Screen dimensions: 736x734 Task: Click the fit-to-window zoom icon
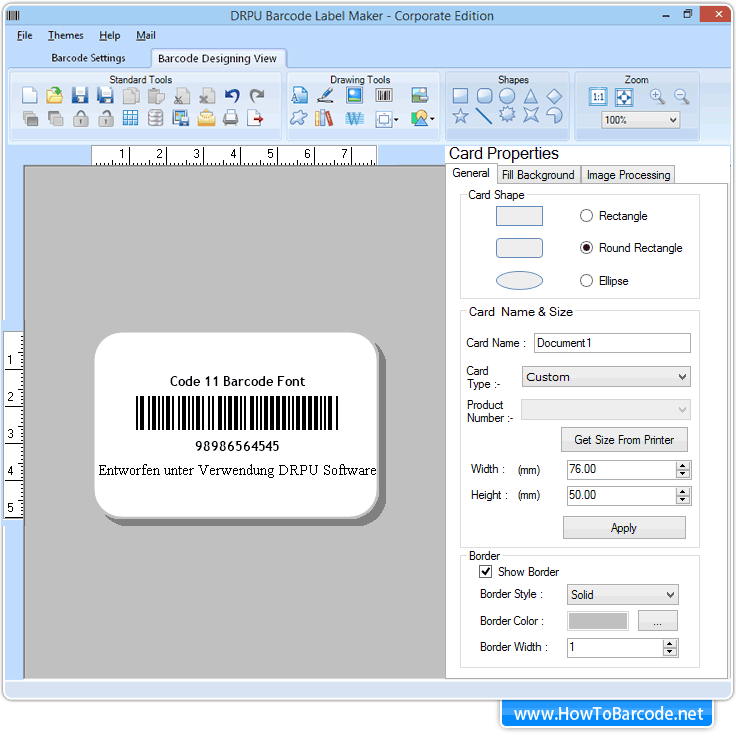624,97
